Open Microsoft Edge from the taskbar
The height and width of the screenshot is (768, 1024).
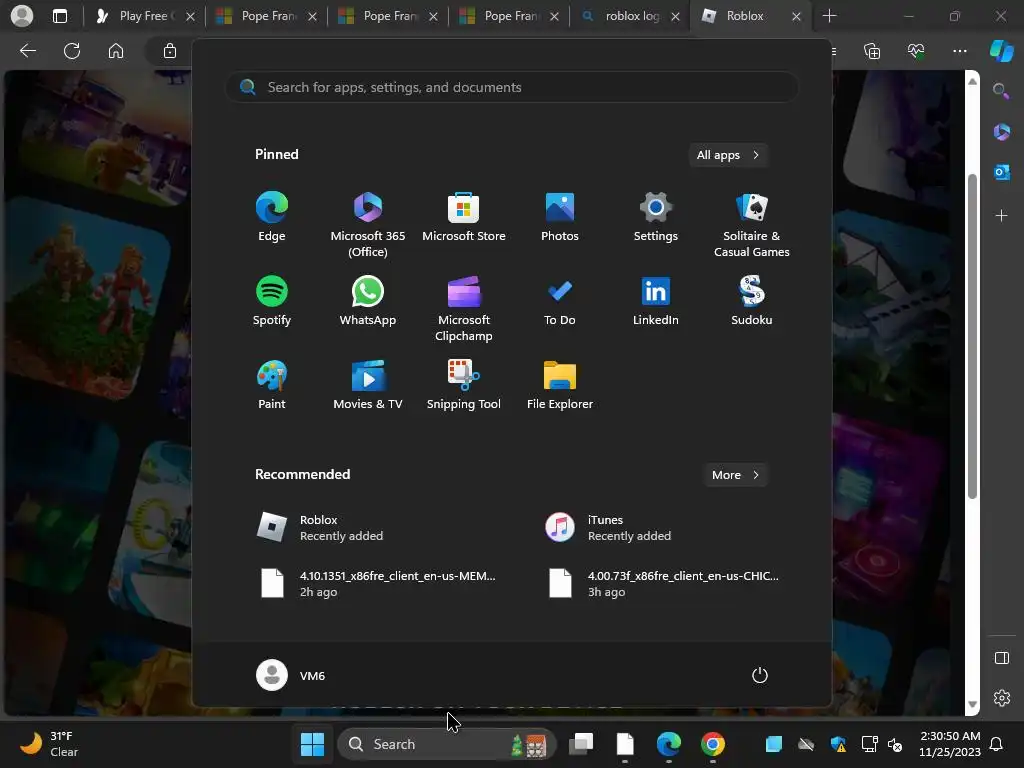point(669,744)
